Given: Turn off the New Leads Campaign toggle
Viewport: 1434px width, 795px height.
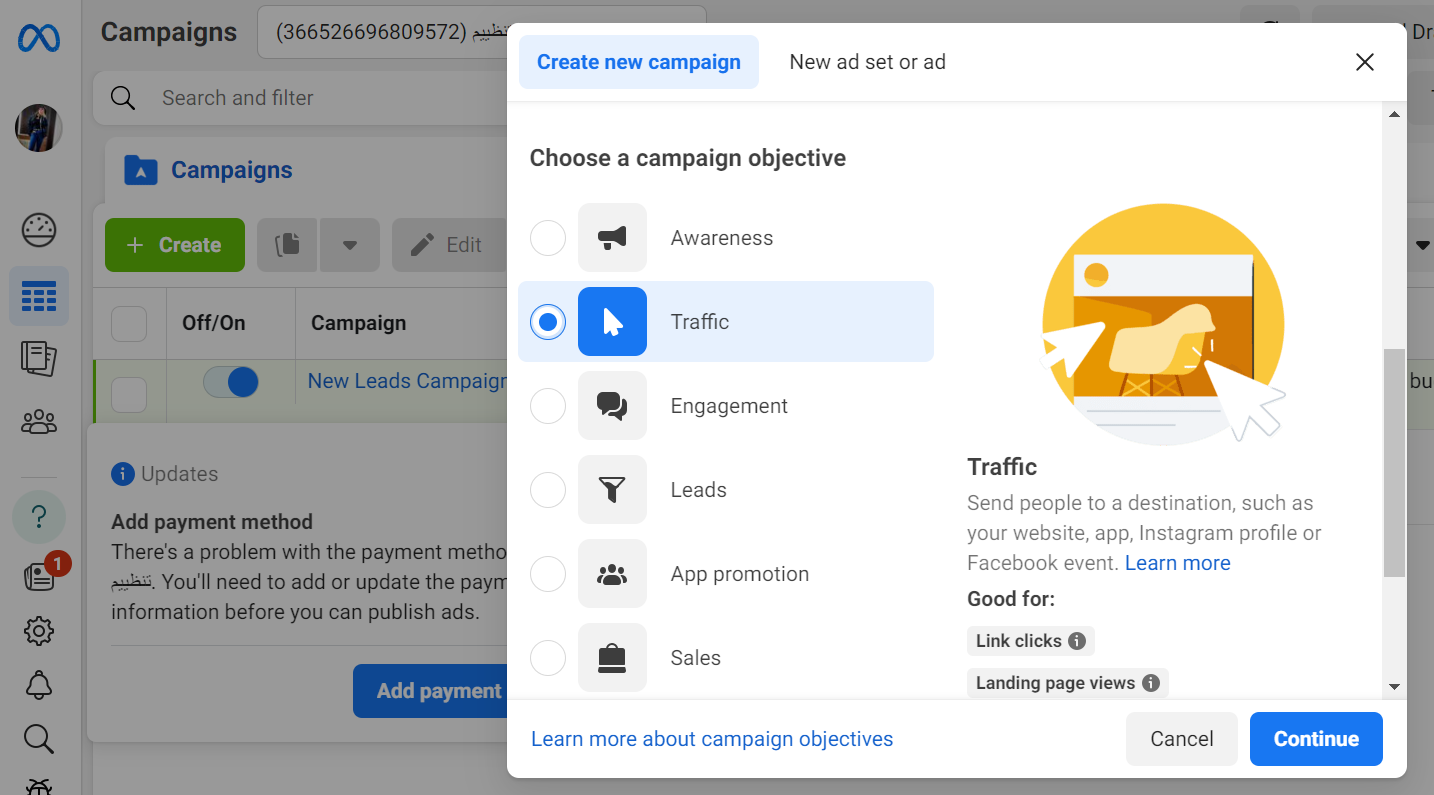Looking at the screenshot, I should pyautogui.click(x=229, y=381).
